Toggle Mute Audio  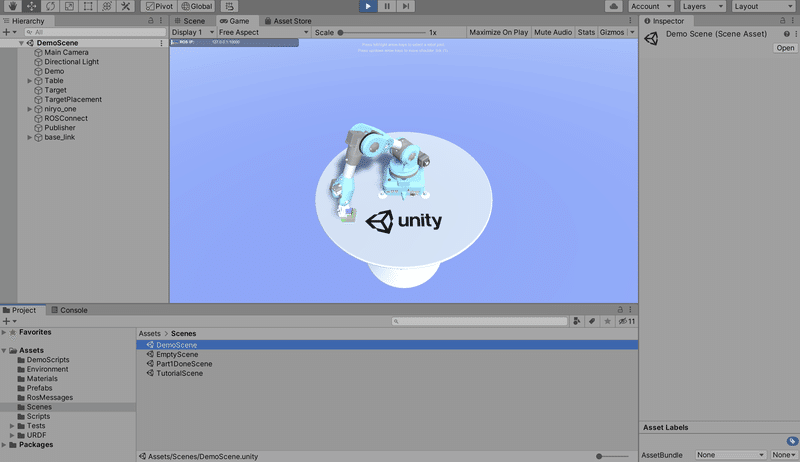point(553,32)
